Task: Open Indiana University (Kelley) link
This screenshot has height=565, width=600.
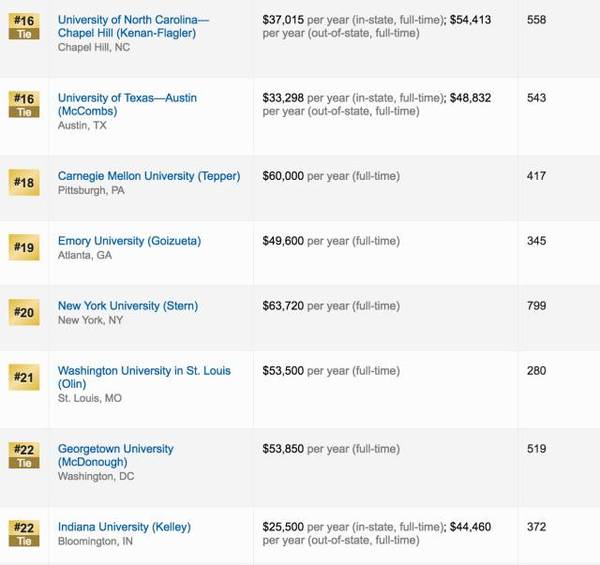Action: point(124,527)
